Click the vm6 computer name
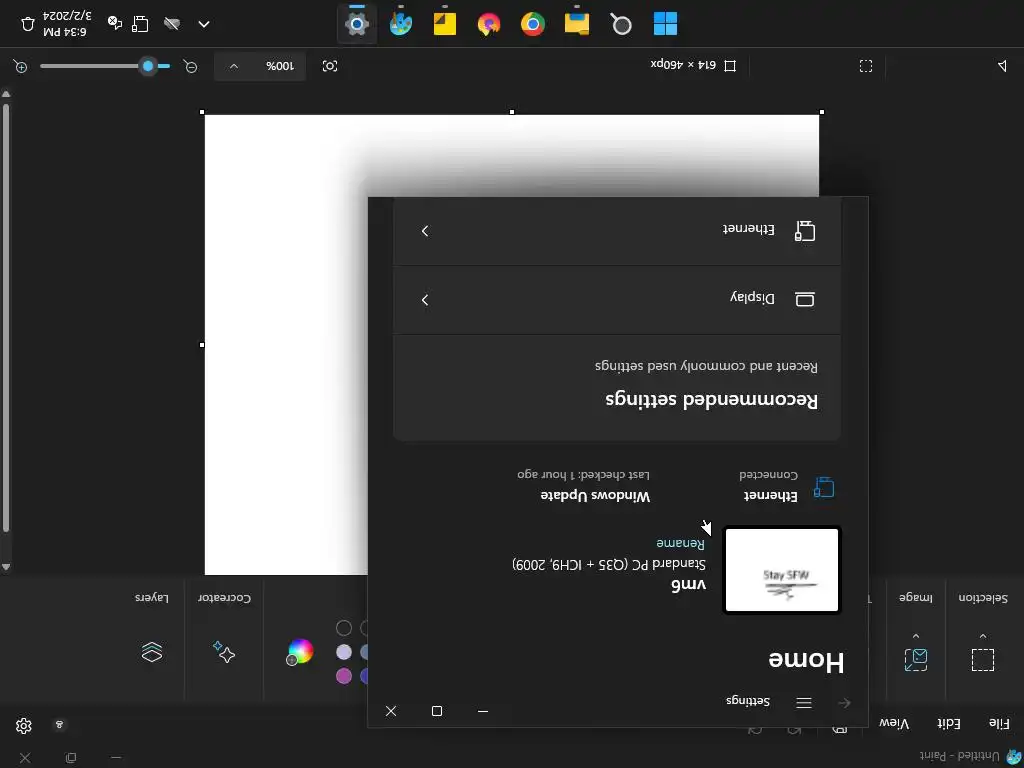Viewport: 1024px width, 768px height. click(x=688, y=585)
